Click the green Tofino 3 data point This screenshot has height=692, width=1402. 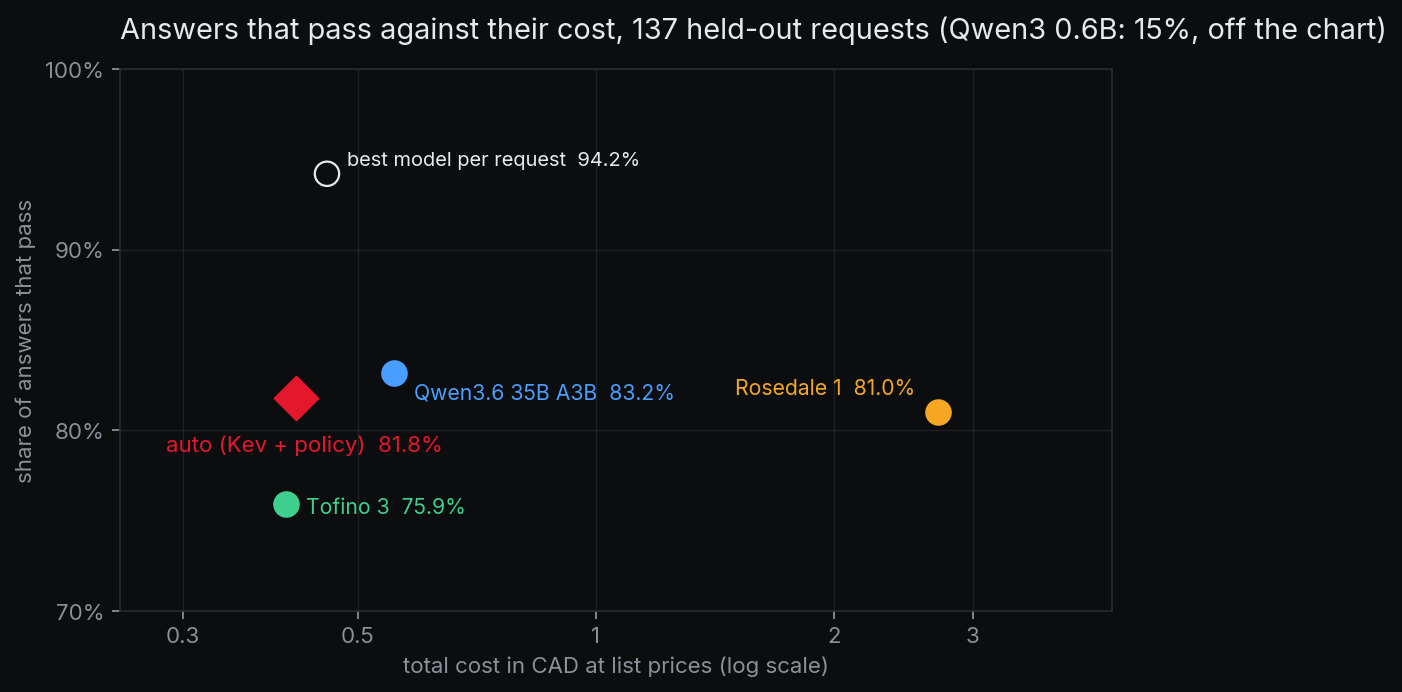coord(286,504)
